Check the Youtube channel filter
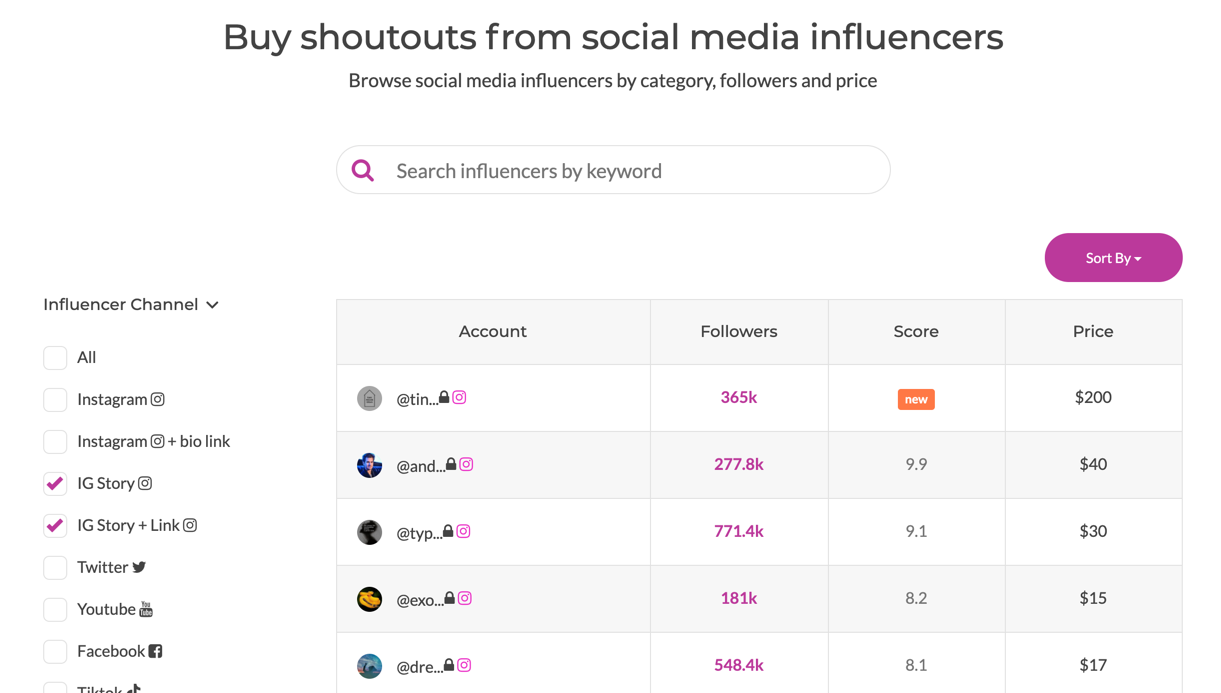This screenshot has height=693, width=1221. (x=55, y=609)
